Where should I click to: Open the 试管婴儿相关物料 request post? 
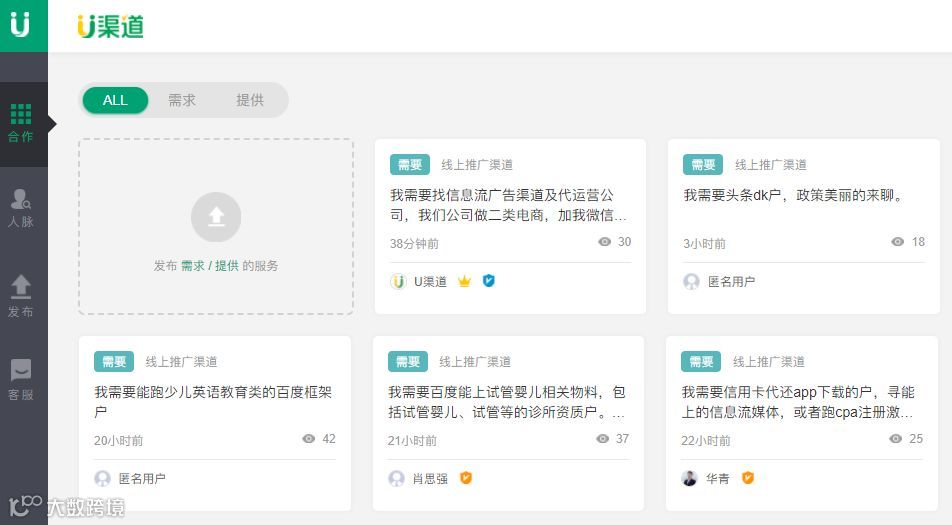506,402
